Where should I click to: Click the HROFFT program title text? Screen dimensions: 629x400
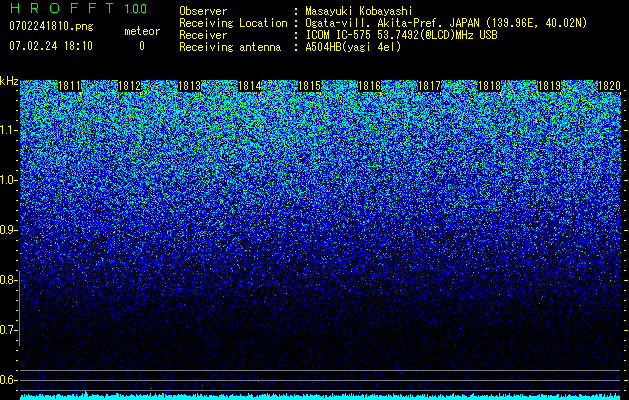pos(62,8)
